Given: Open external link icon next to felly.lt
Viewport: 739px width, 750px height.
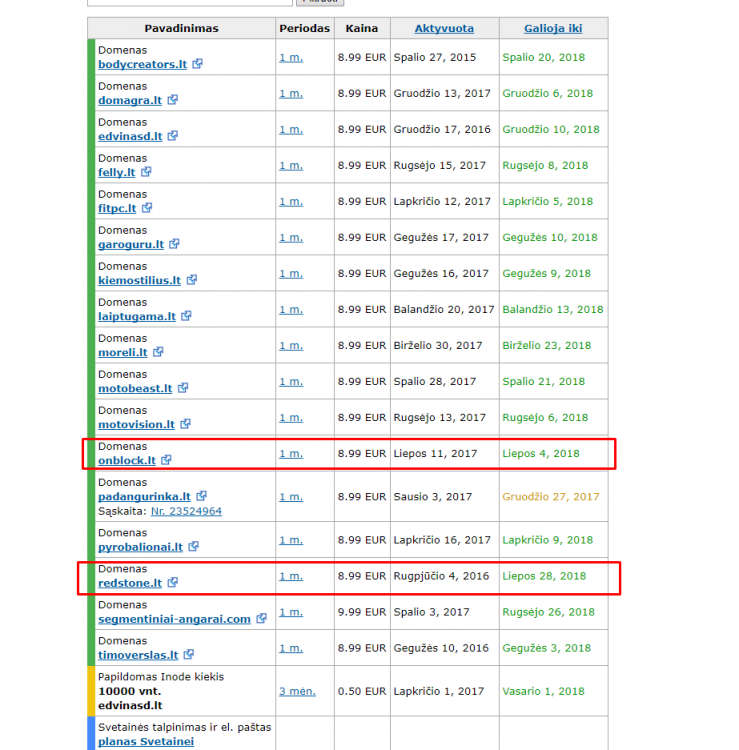Looking at the screenshot, I should click(146, 172).
